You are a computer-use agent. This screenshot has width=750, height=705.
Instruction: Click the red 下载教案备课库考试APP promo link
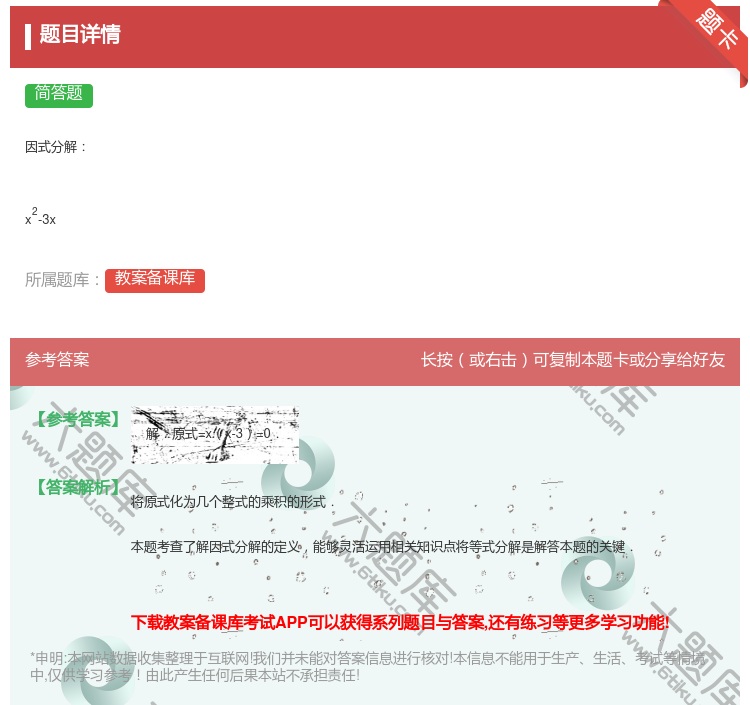400,622
